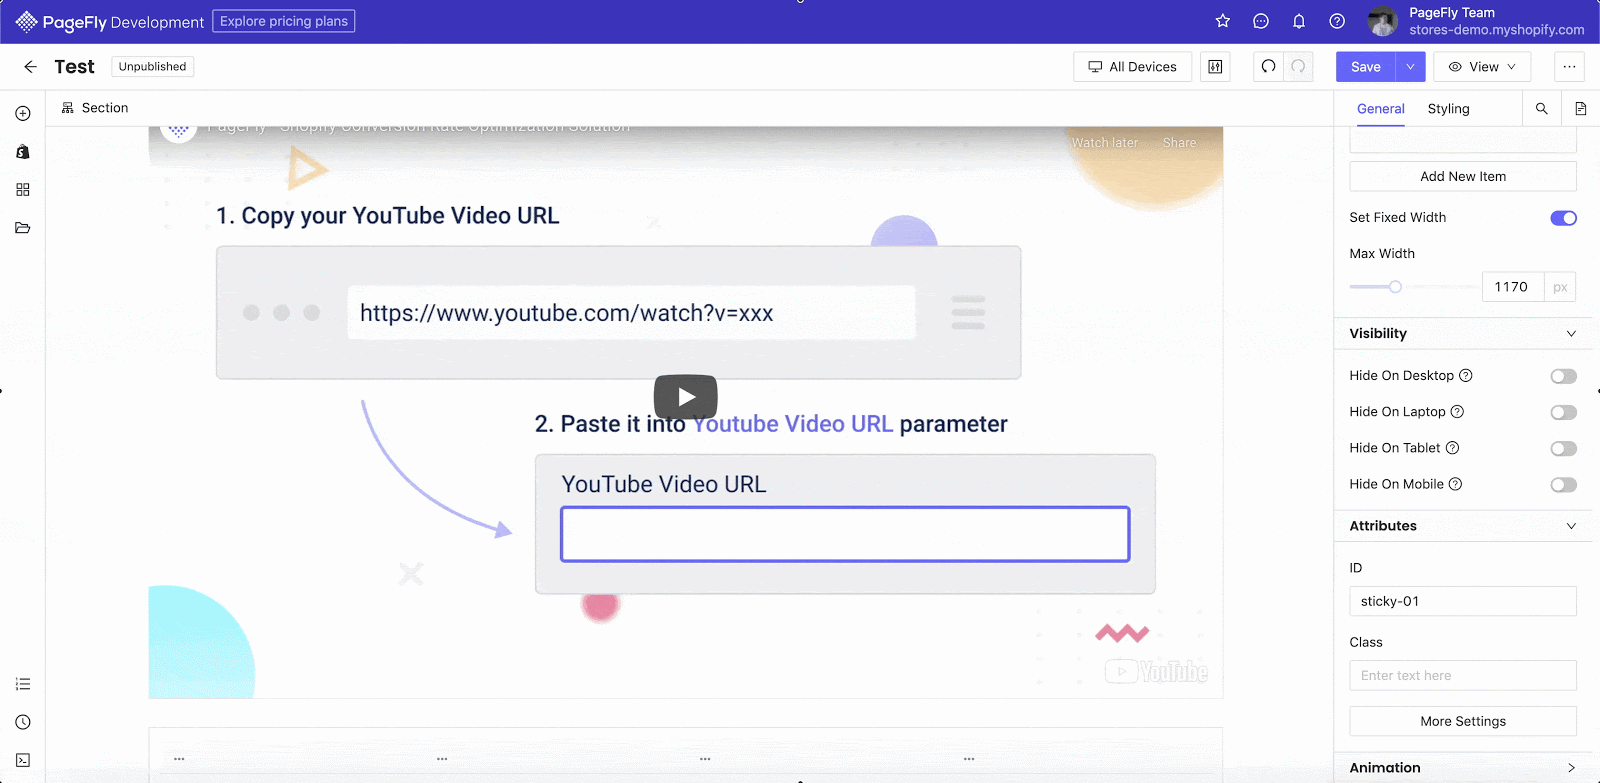Screen dimensions: 1600x783
Task: Expand the Animation section
Action: click(1571, 768)
